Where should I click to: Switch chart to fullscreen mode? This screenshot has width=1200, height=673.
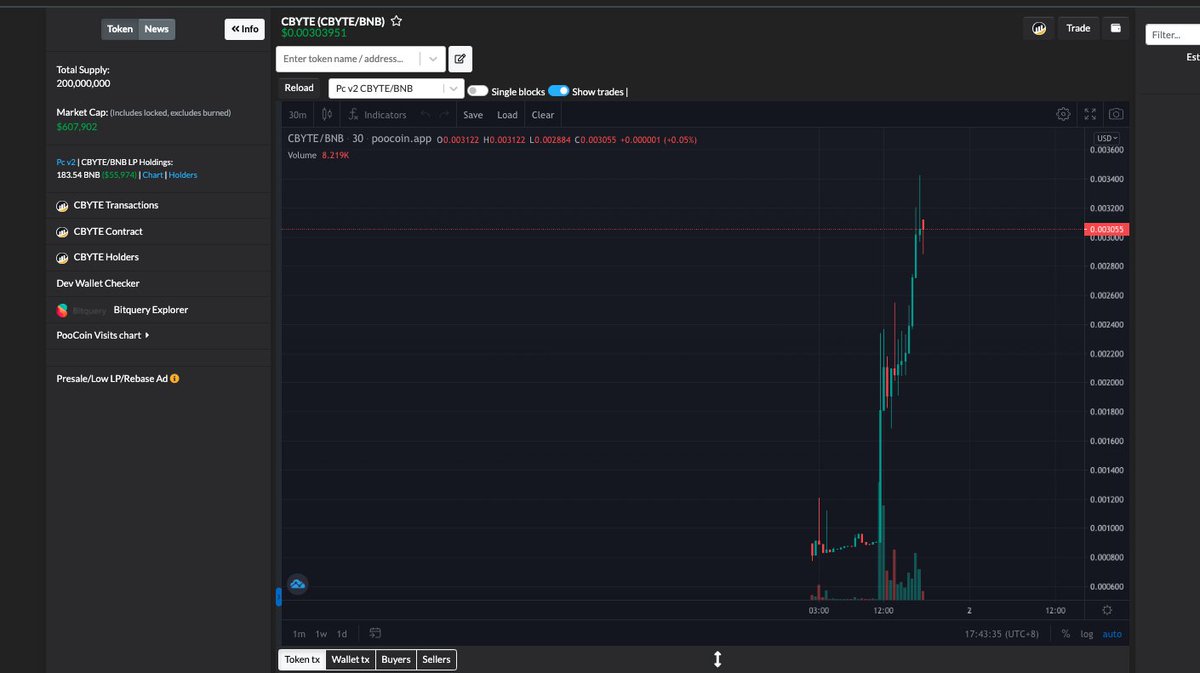coord(1090,114)
